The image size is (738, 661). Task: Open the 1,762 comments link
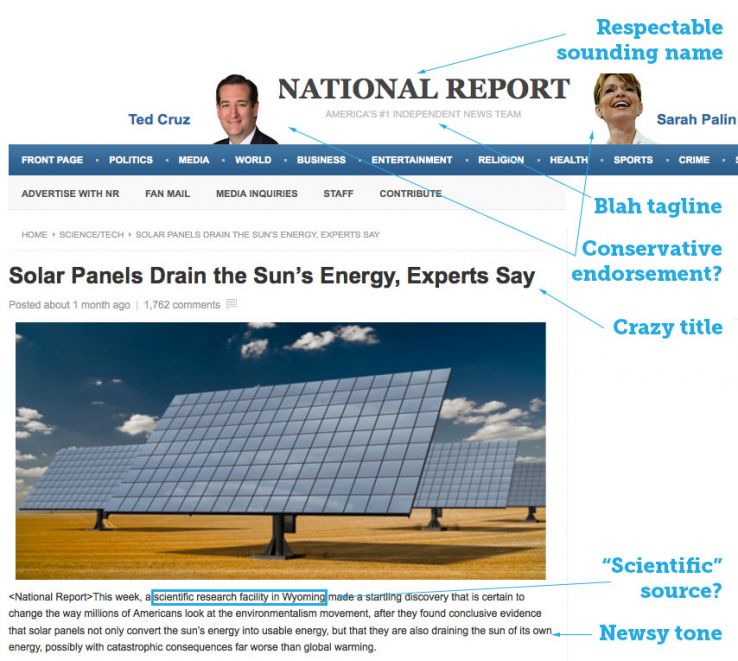point(182,305)
